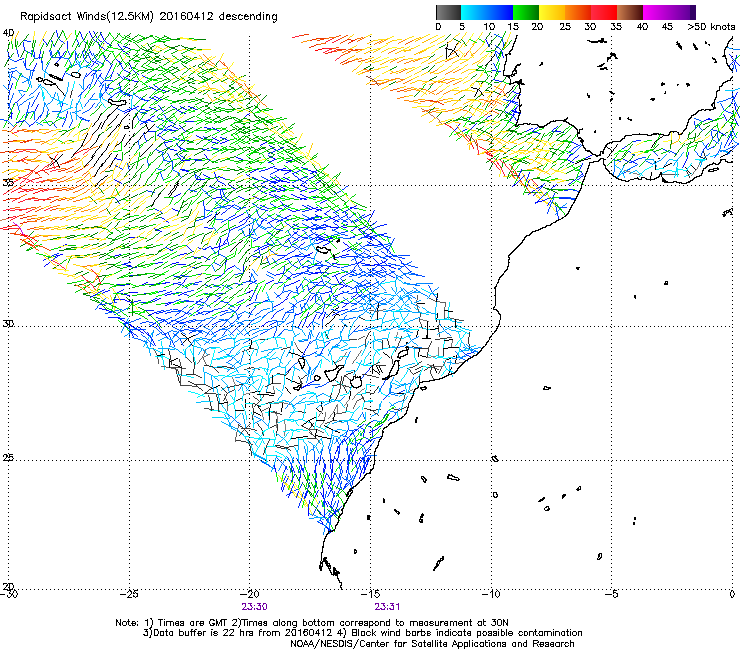Click the '25' latitude axis label
Image resolution: width=740 pixels, height=650 pixels.
coord(8,458)
